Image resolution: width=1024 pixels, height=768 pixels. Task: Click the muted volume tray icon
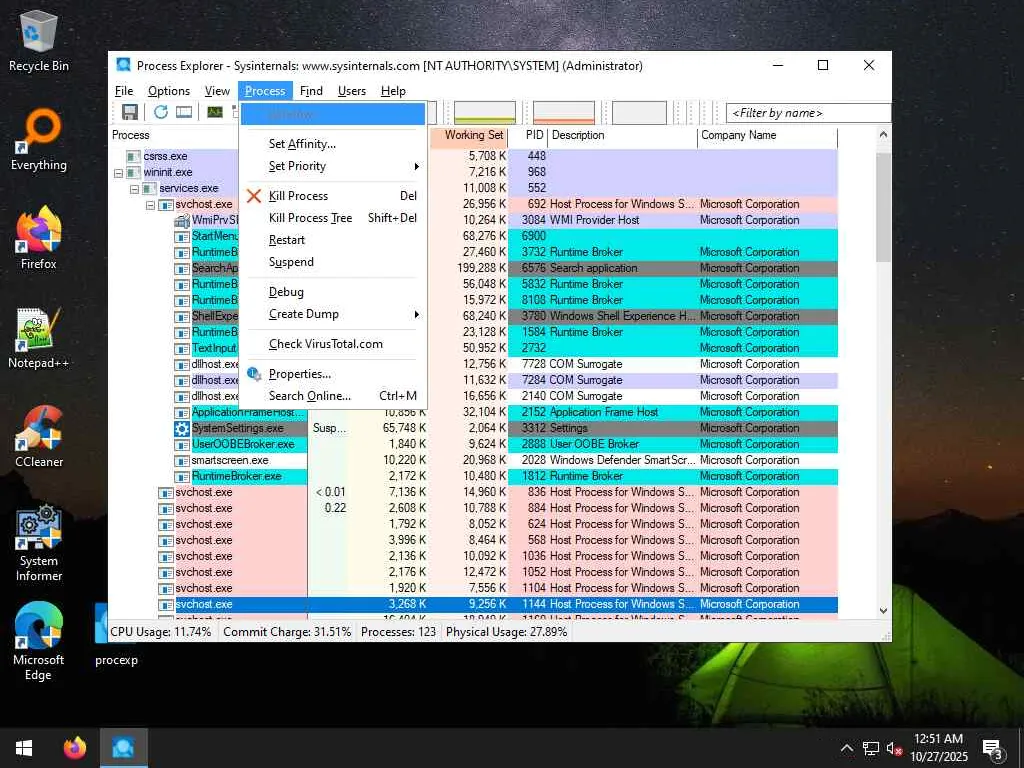(894, 748)
